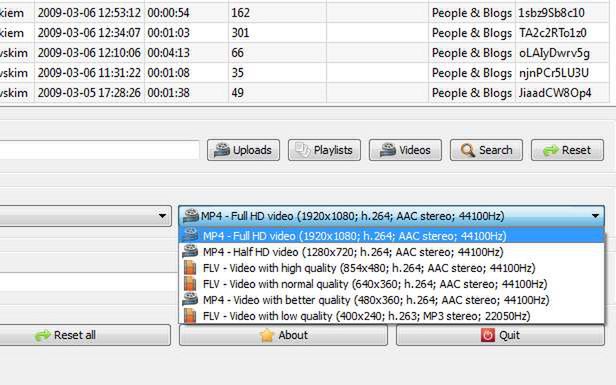This screenshot has width=616, height=385.
Task: Select table cell with video ID 1sbz9Sb8c10
Action: click(x=562, y=13)
